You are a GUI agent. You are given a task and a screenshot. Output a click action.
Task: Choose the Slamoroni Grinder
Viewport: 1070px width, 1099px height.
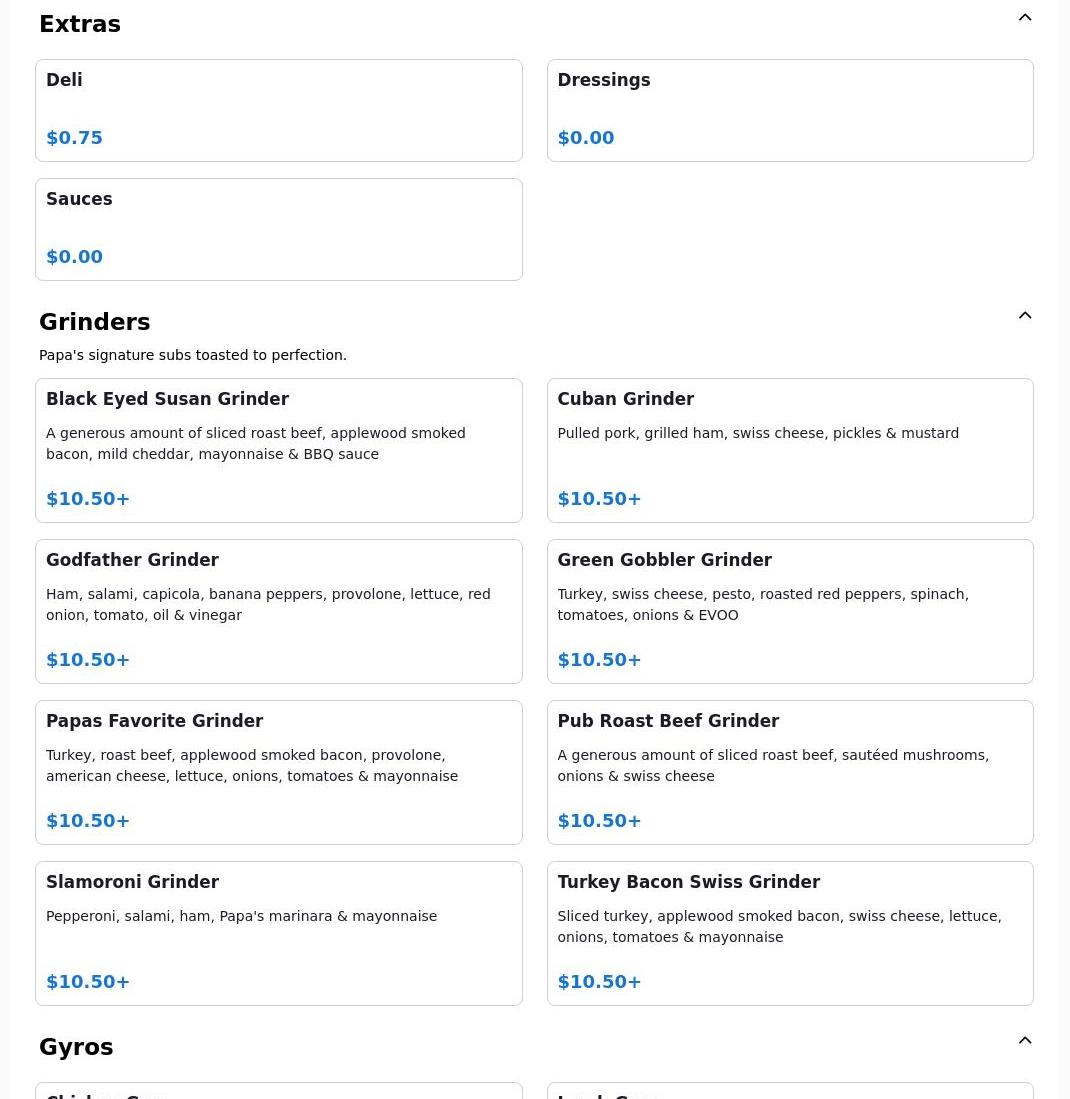pos(278,933)
